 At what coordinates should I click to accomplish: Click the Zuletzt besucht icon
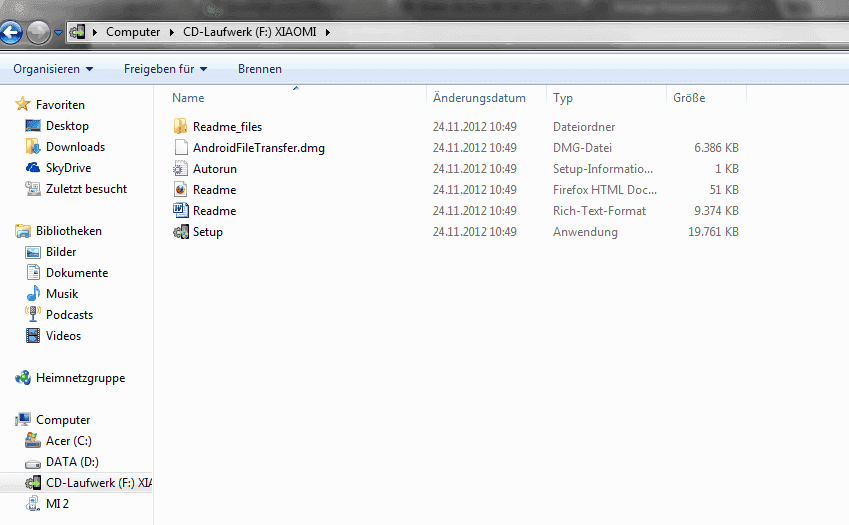(x=32, y=188)
